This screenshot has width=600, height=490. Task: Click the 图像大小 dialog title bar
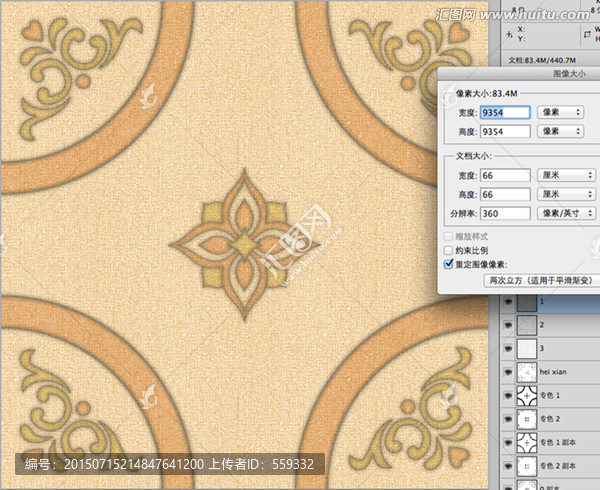519,74
